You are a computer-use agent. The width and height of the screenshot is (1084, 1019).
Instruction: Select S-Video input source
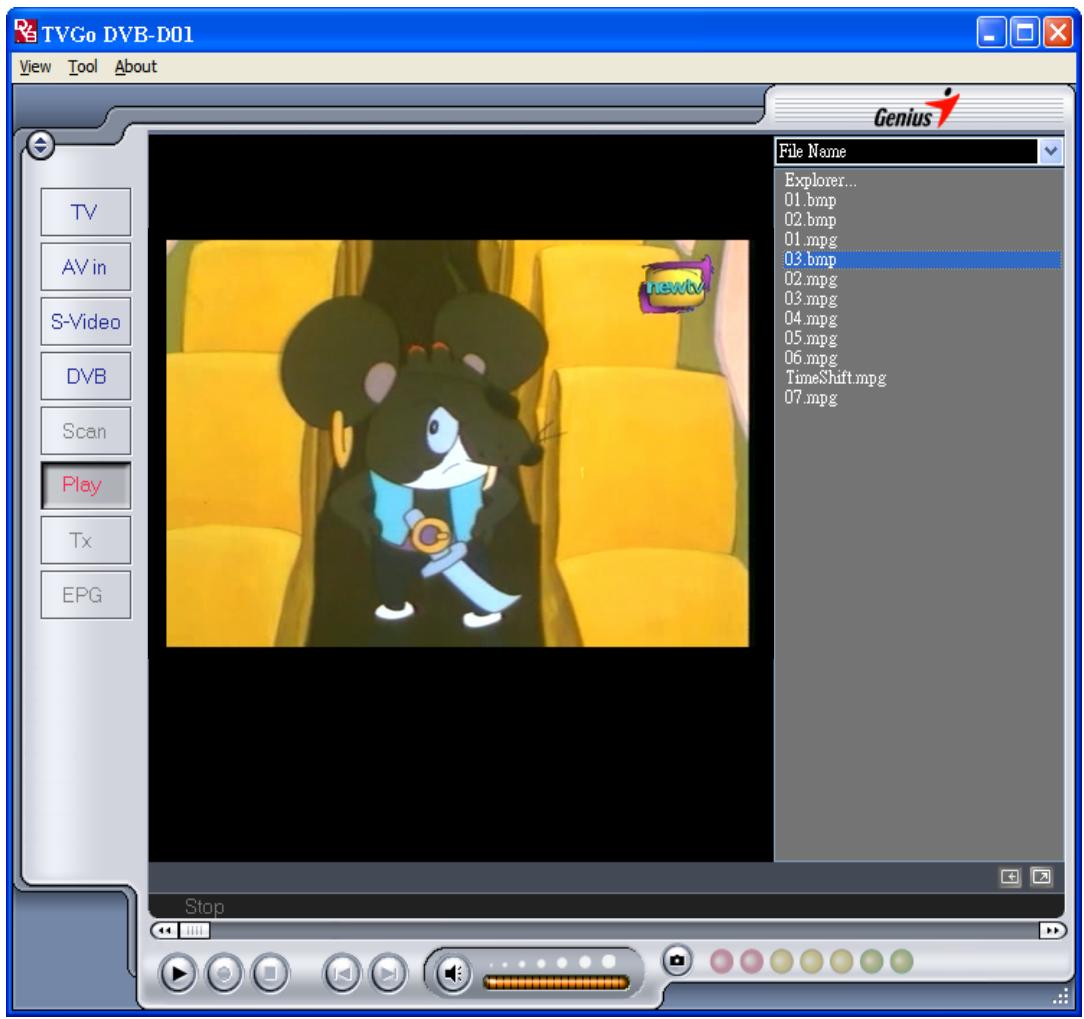pyautogui.click(x=86, y=321)
